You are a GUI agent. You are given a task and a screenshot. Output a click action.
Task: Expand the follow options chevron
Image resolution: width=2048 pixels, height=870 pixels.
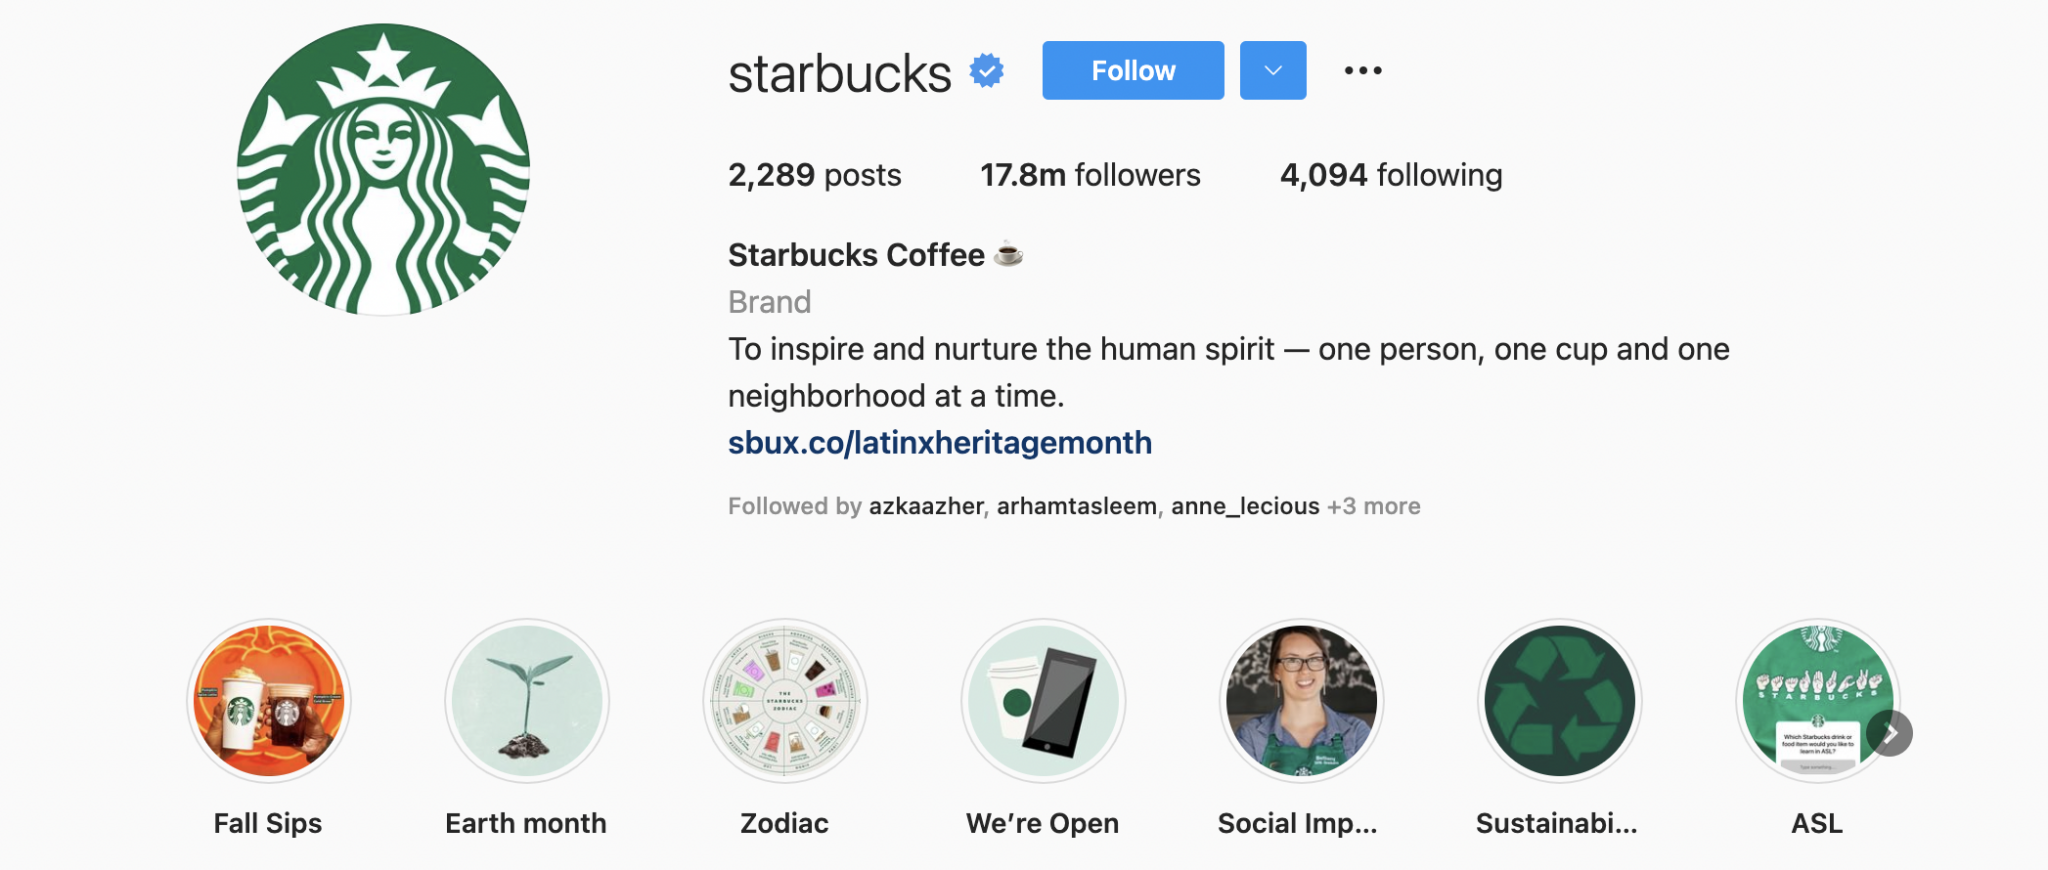[x=1272, y=70]
